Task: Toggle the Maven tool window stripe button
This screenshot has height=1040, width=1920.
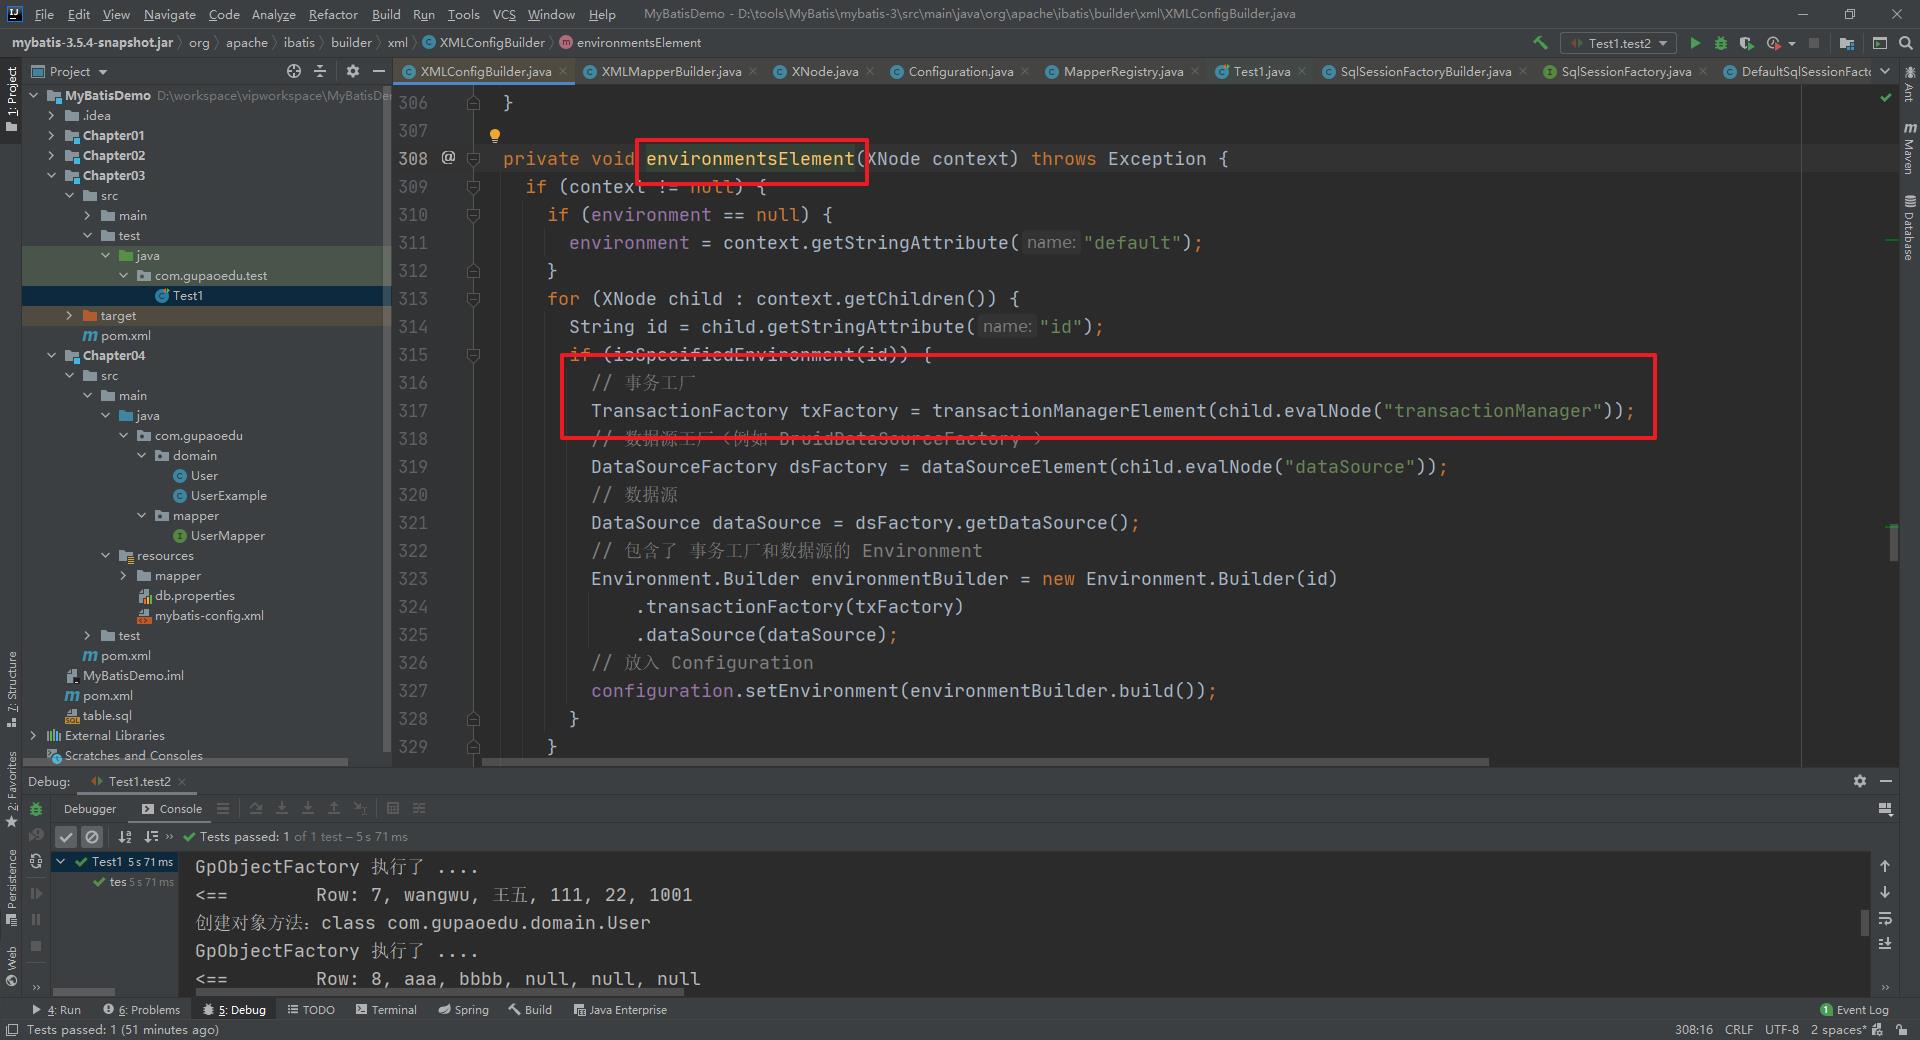Action: 1909,148
